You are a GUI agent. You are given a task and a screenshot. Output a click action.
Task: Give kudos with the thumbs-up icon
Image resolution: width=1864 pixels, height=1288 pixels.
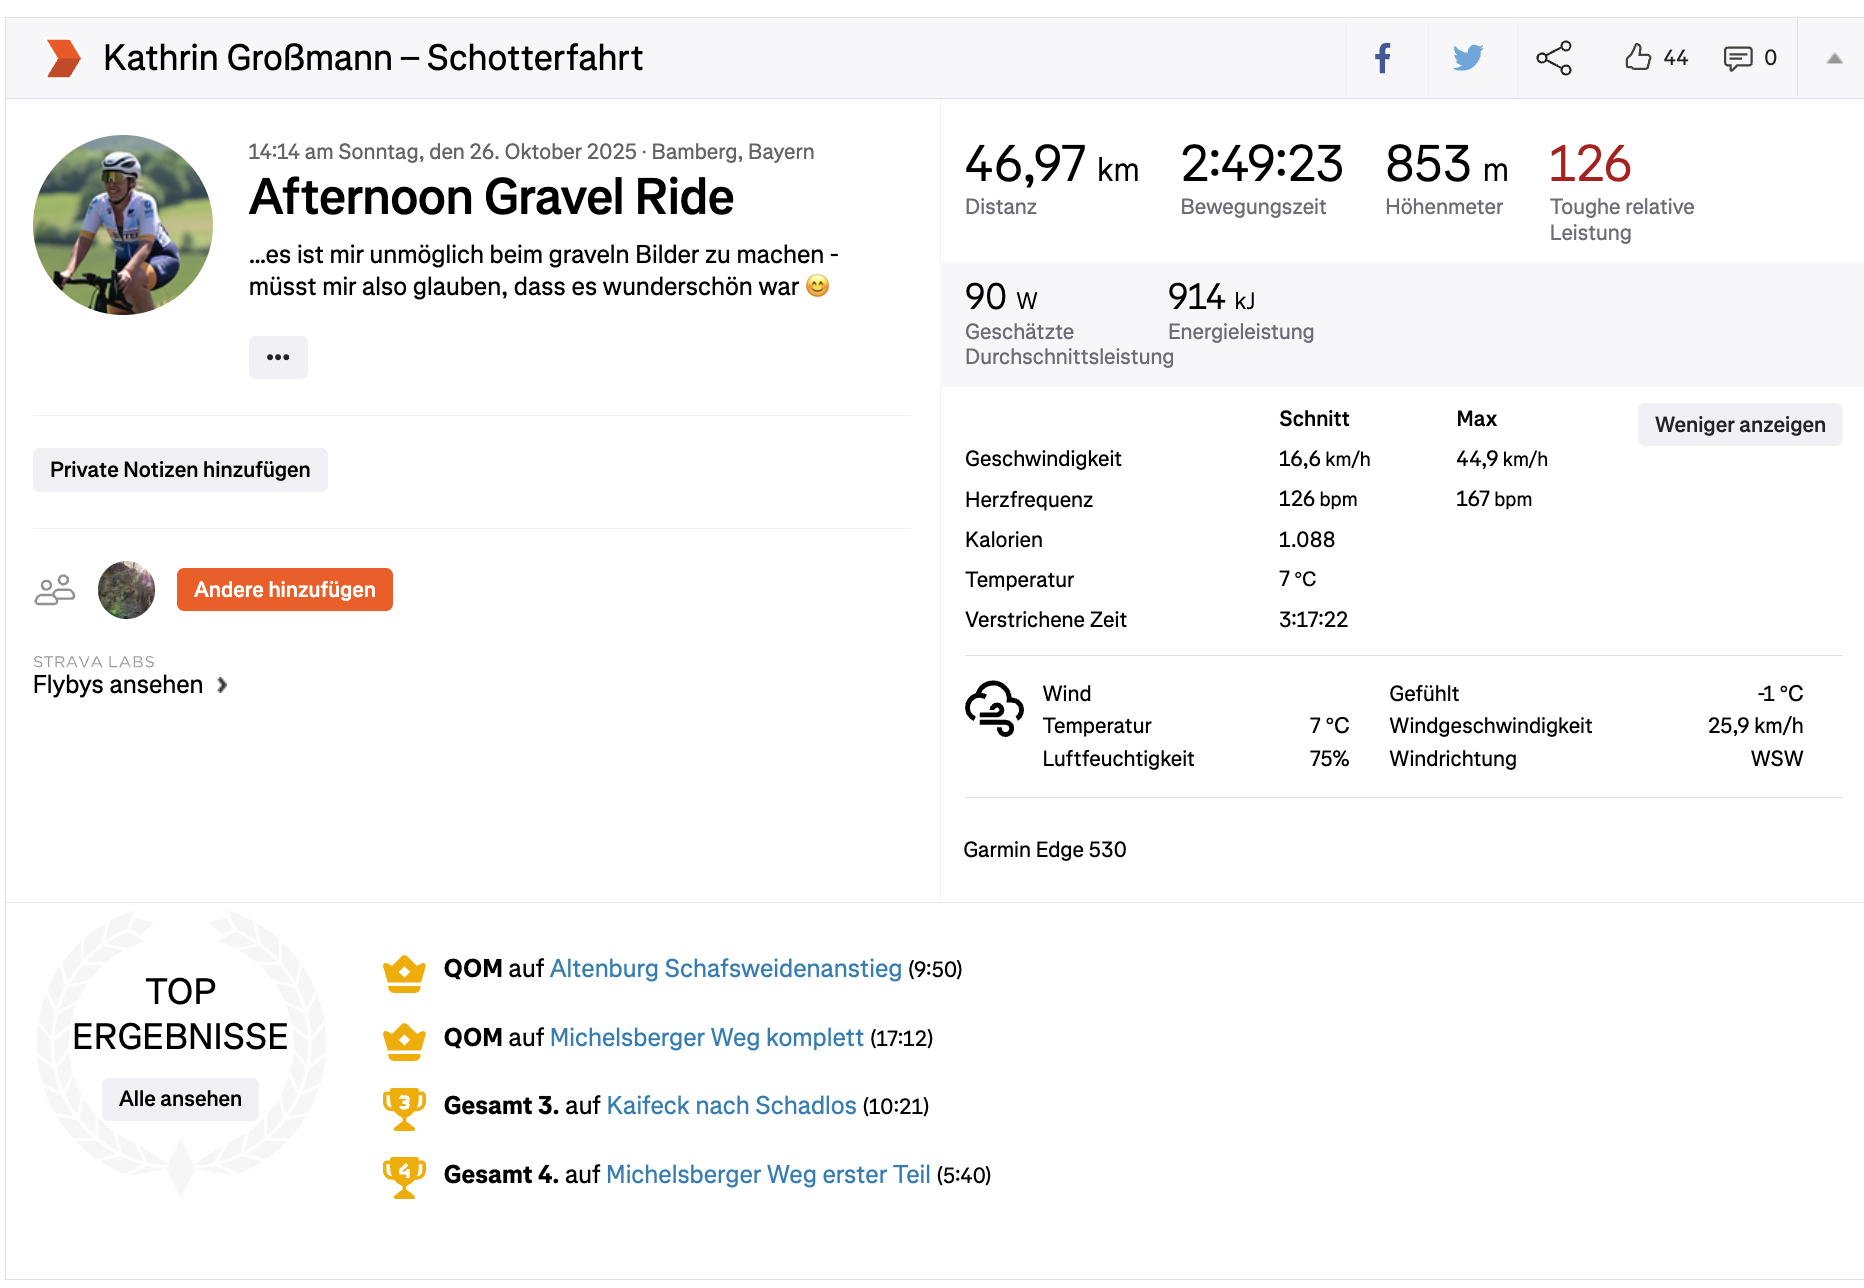tap(1638, 58)
